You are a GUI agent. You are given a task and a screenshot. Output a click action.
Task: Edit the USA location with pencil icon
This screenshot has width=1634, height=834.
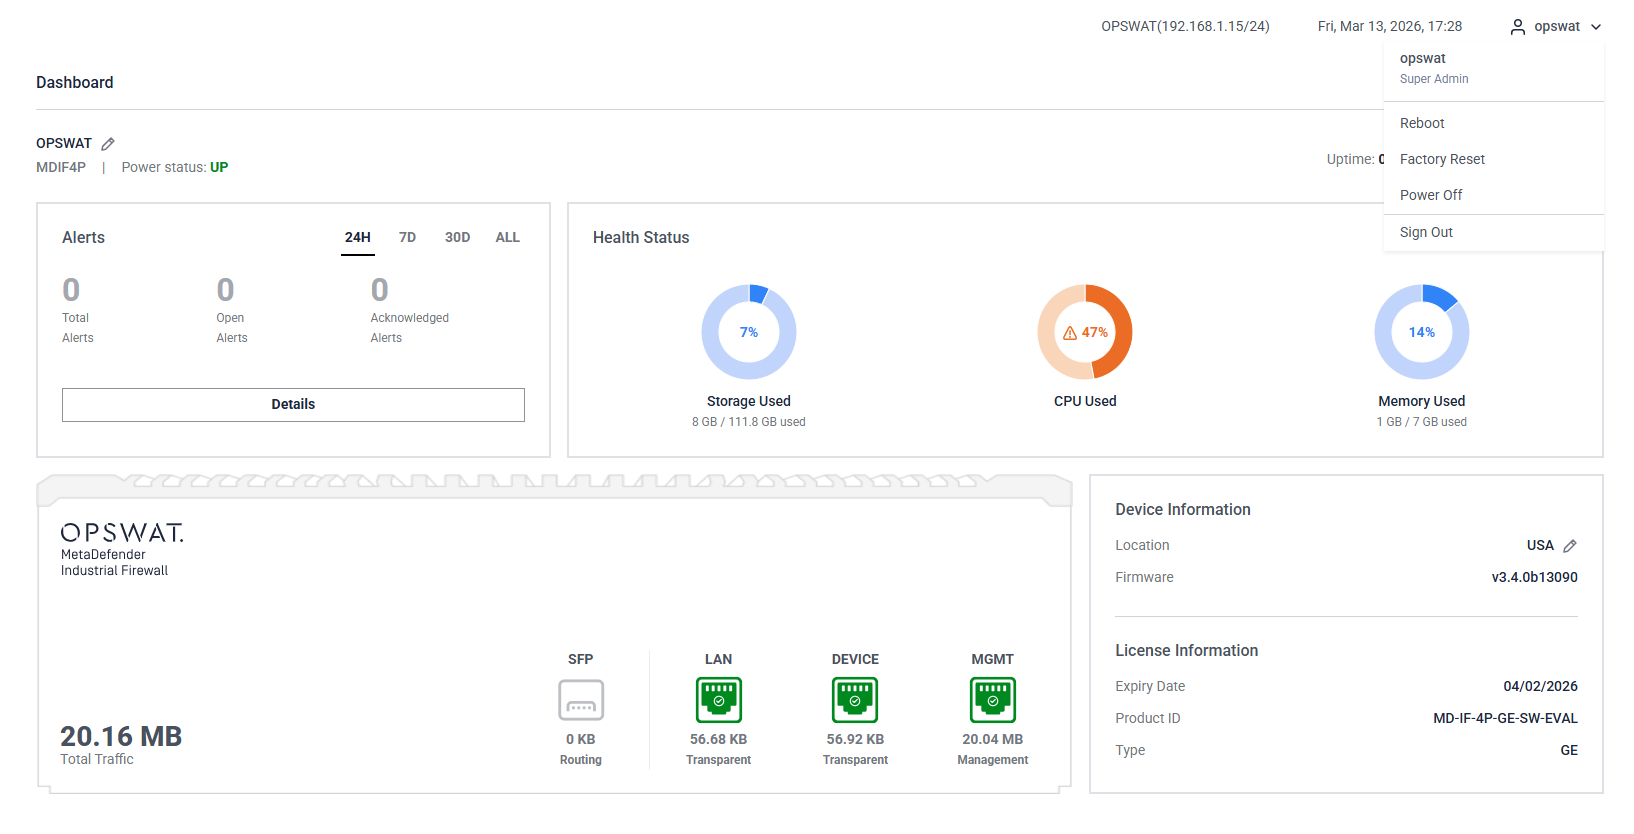[x=1570, y=546]
